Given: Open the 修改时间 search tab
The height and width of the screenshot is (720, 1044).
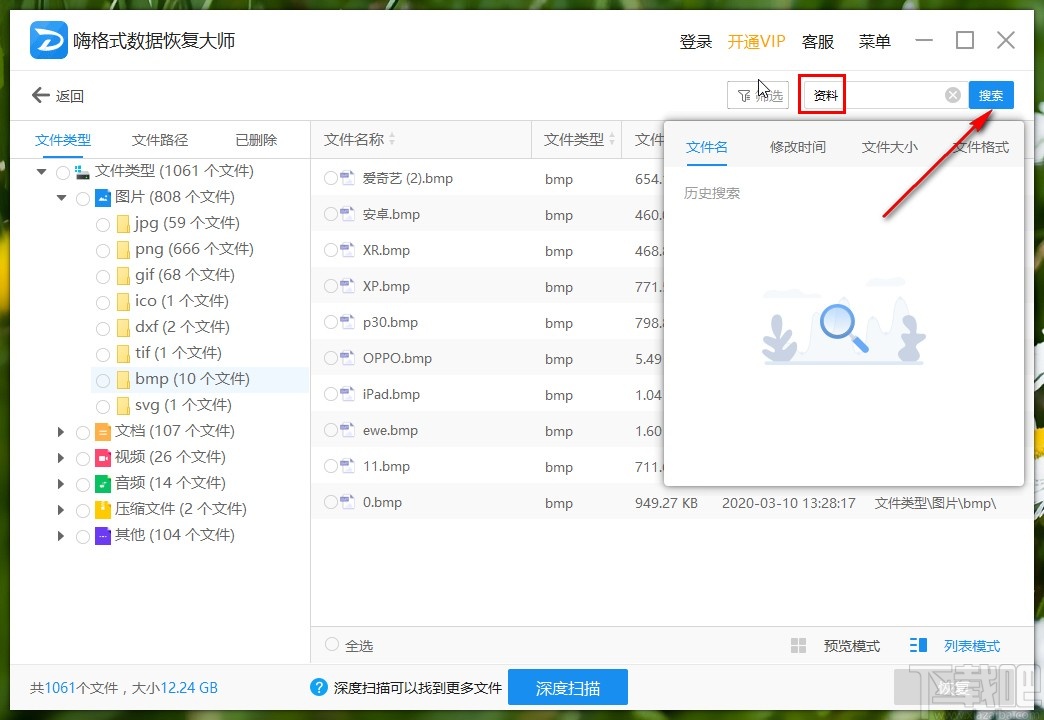Looking at the screenshot, I should point(797,146).
